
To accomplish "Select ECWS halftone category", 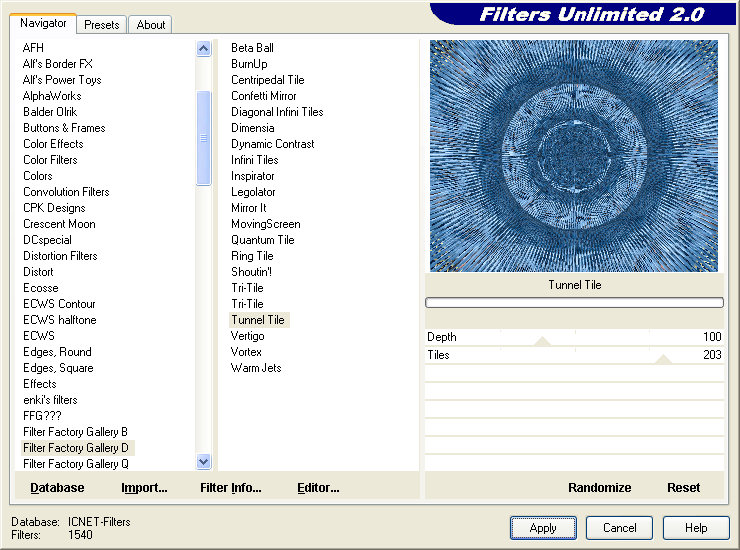I will pos(59,320).
